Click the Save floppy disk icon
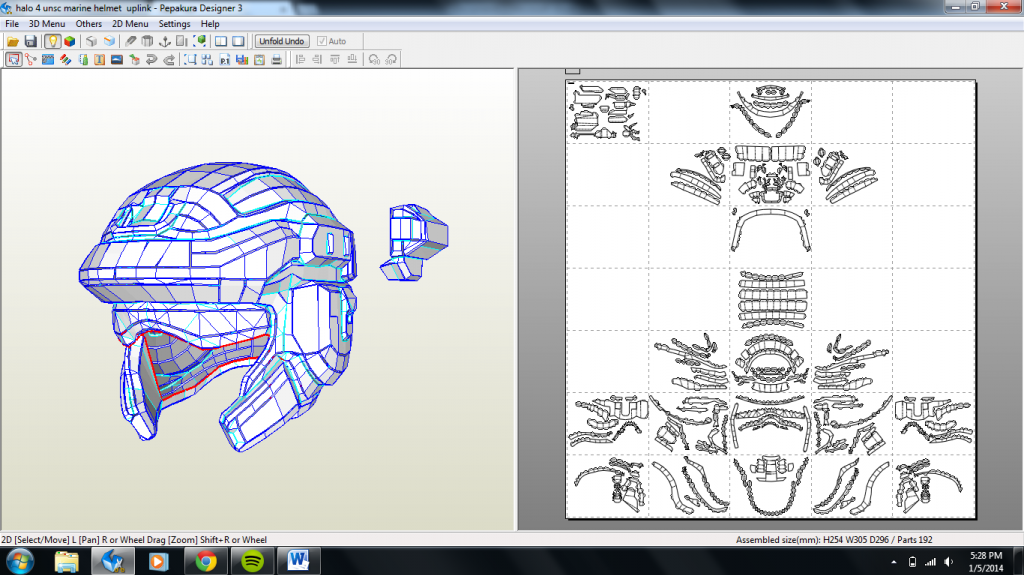The height and width of the screenshot is (575, 1024). (30, 41)
